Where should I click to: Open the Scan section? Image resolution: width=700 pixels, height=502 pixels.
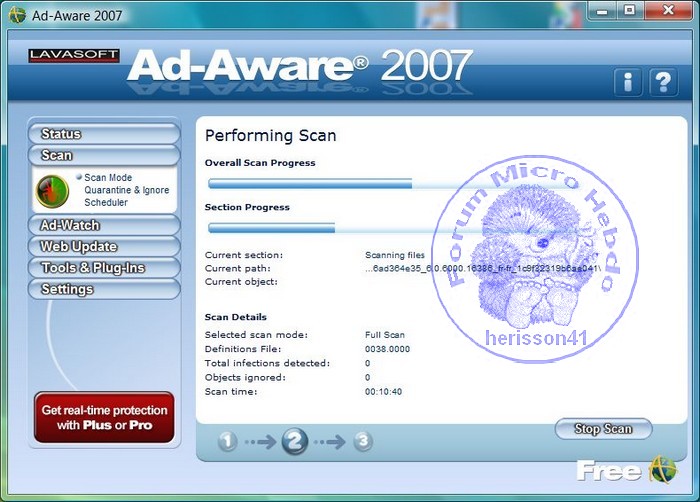104,155
